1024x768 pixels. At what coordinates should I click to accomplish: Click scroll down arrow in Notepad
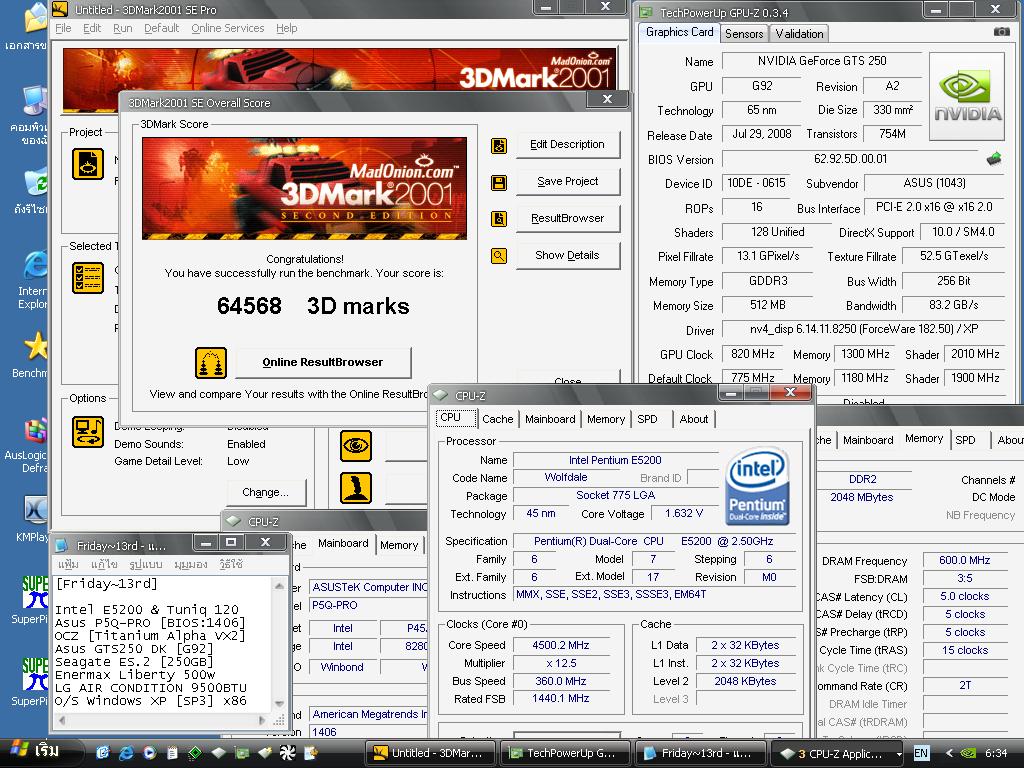click(279, 703)
